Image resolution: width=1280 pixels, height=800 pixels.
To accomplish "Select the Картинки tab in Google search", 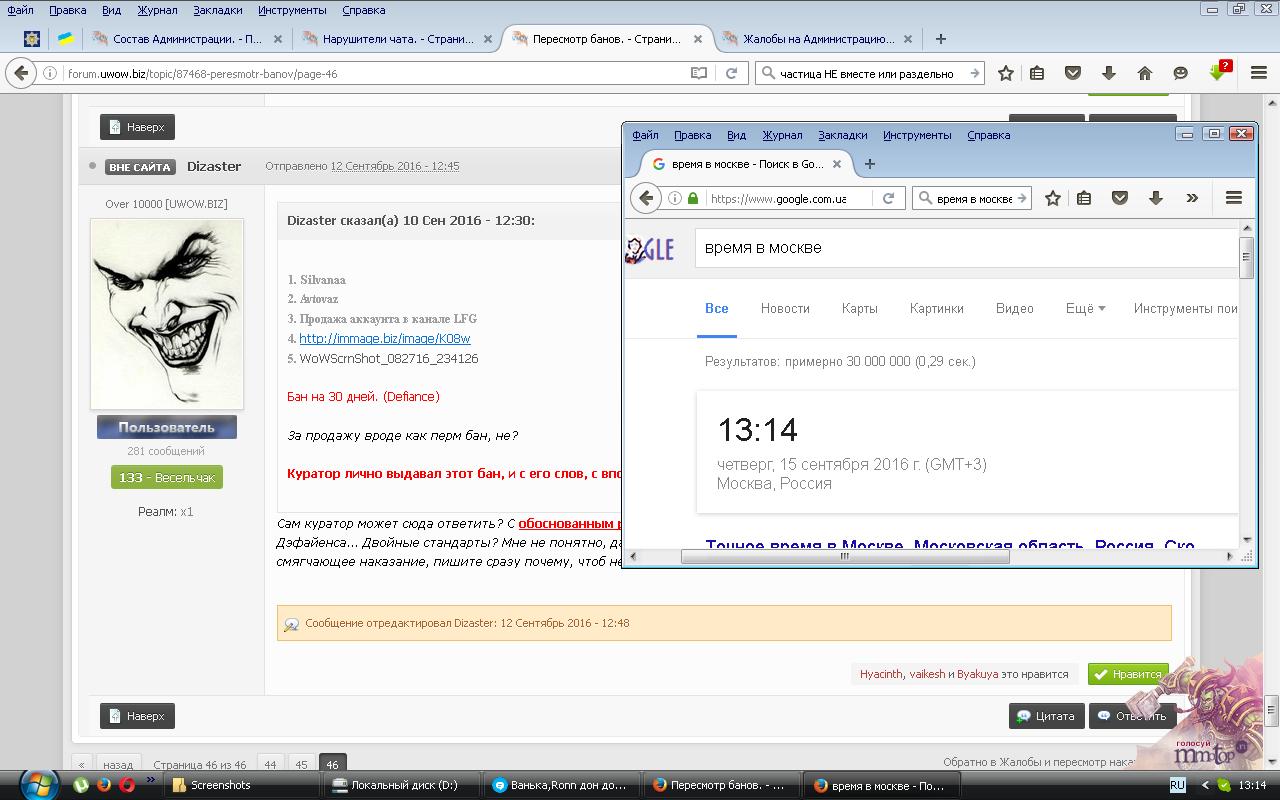I will pyautogui.click(x=936, y=308).
